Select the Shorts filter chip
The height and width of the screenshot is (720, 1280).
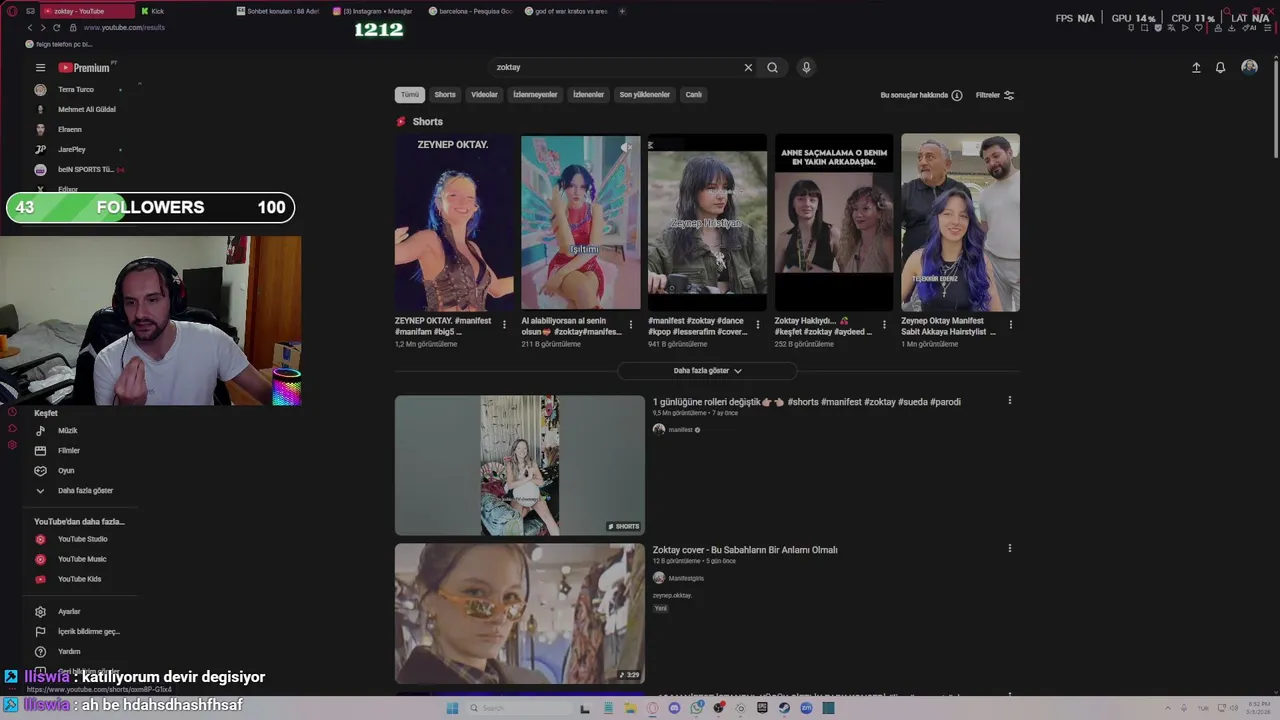pyautogui.click(x=445, y=95)
